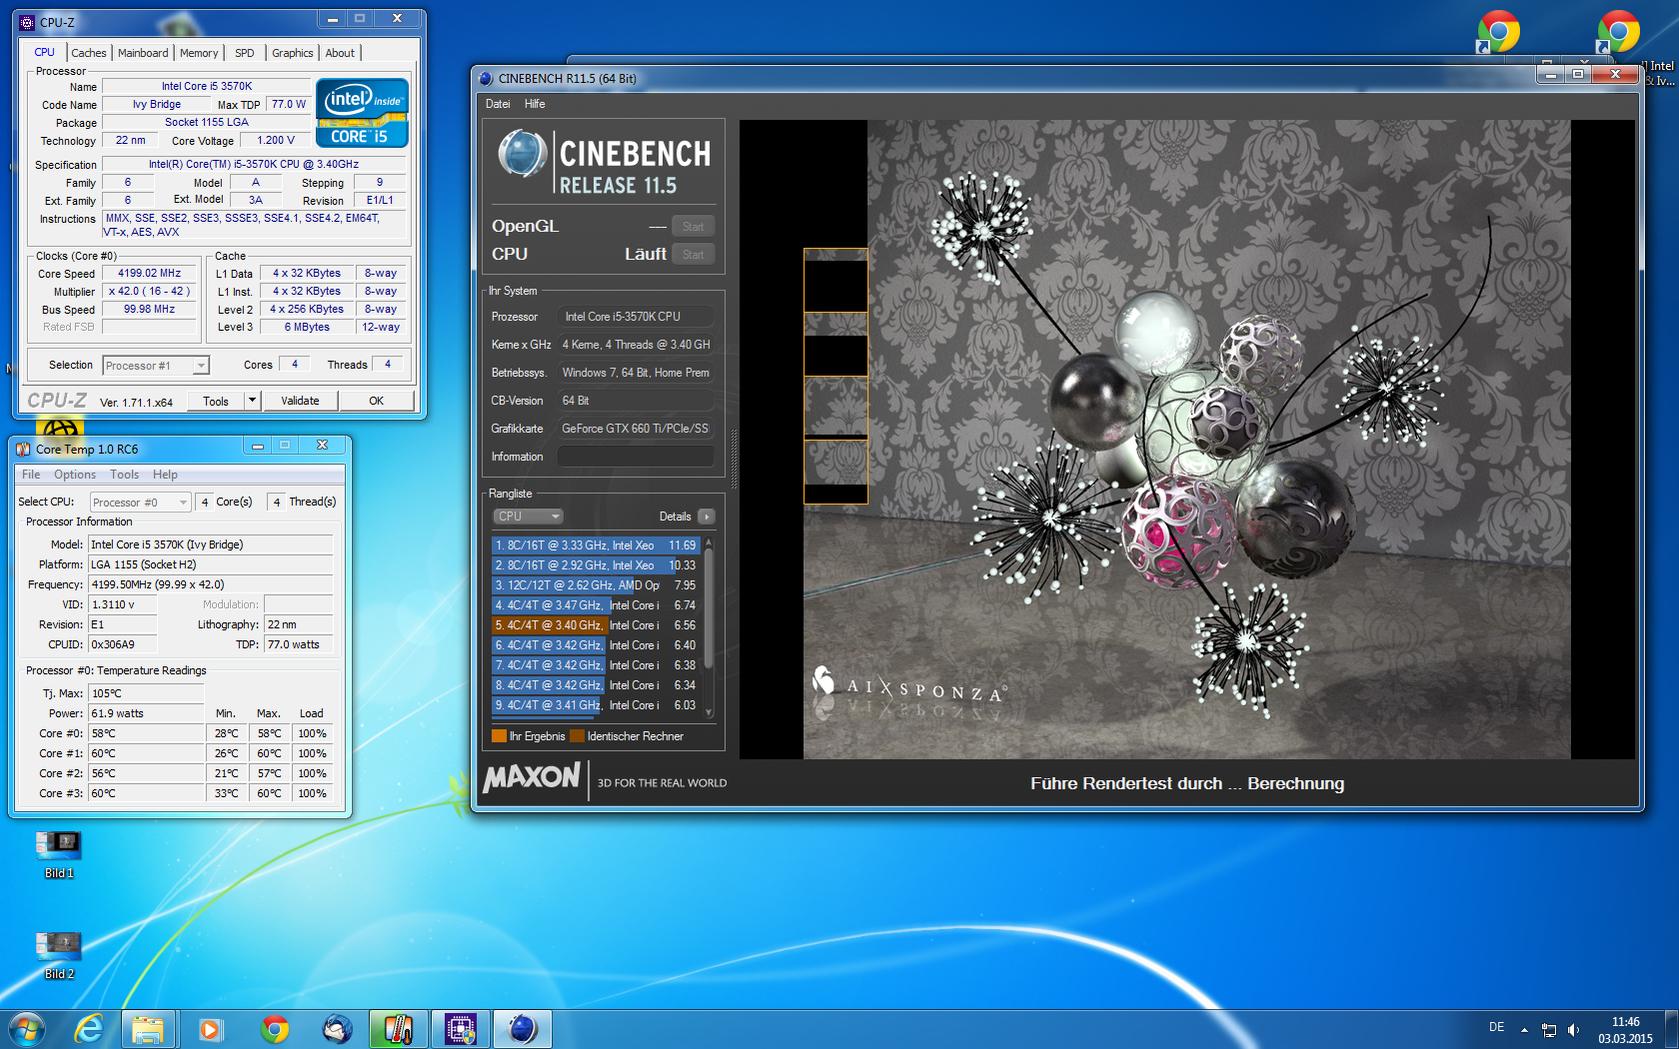Open the taskbar clock showing 11:46
This screenshot has height=1049, width=1679.
[1625, 1030]
